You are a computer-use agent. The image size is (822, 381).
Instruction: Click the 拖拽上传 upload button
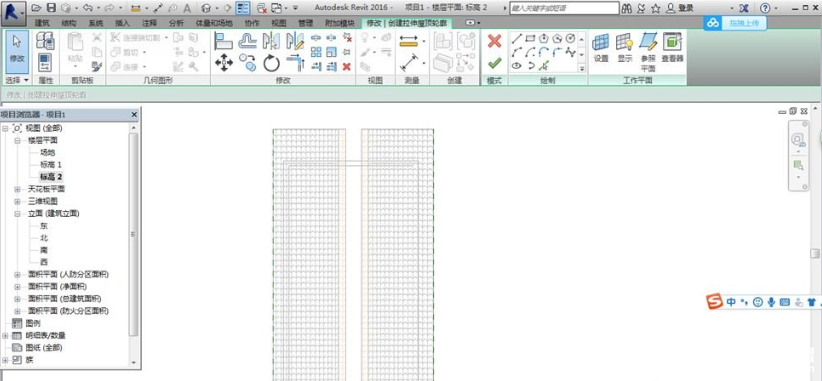tap(735, 23)
